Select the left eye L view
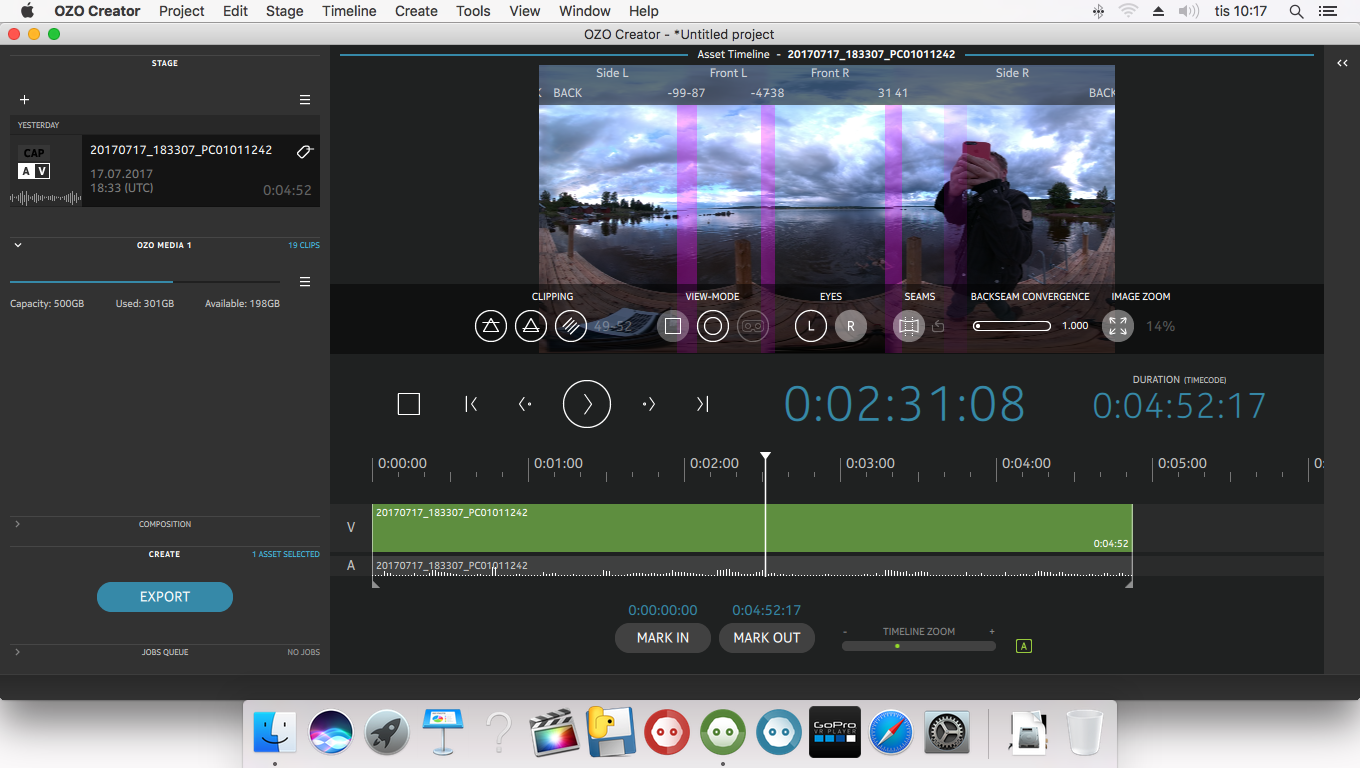The height and width of the screenshot is (768, 1360). click(x=811, y=326)
